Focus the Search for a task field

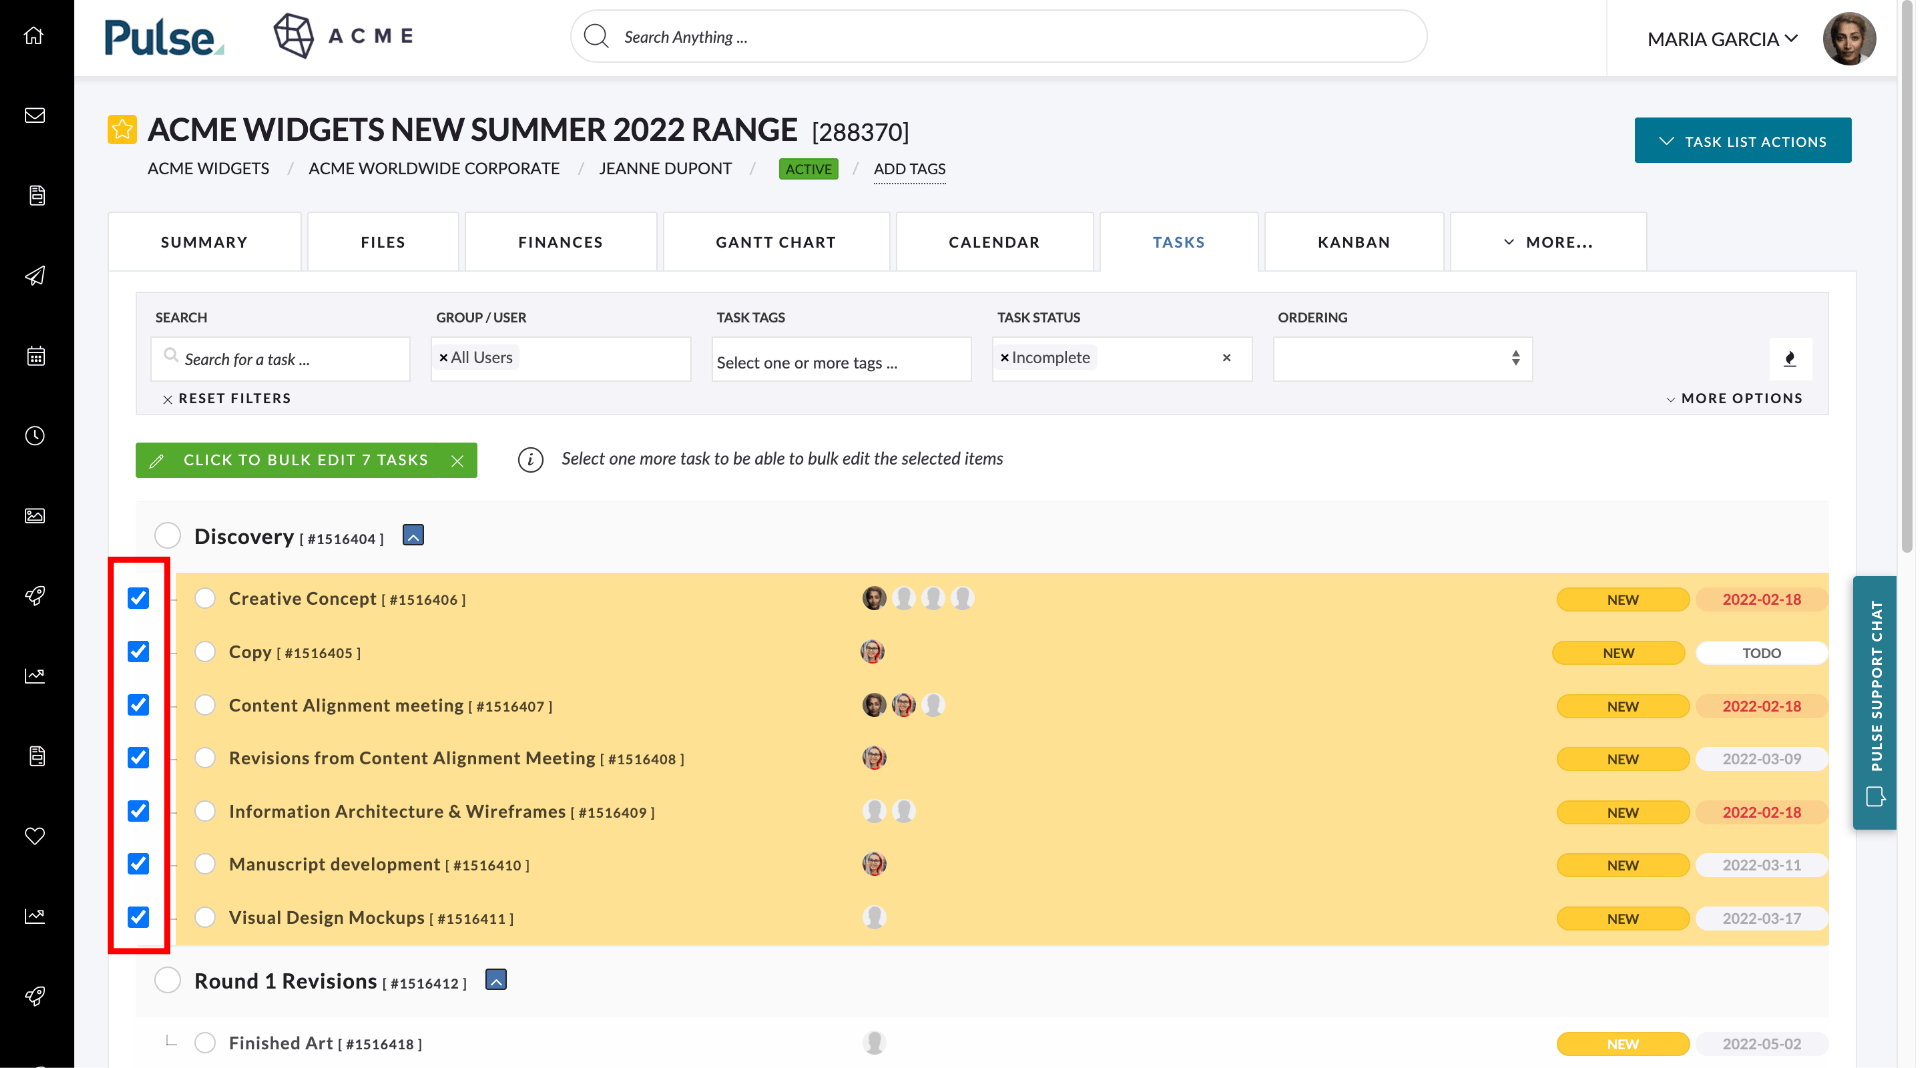[281, 359]
